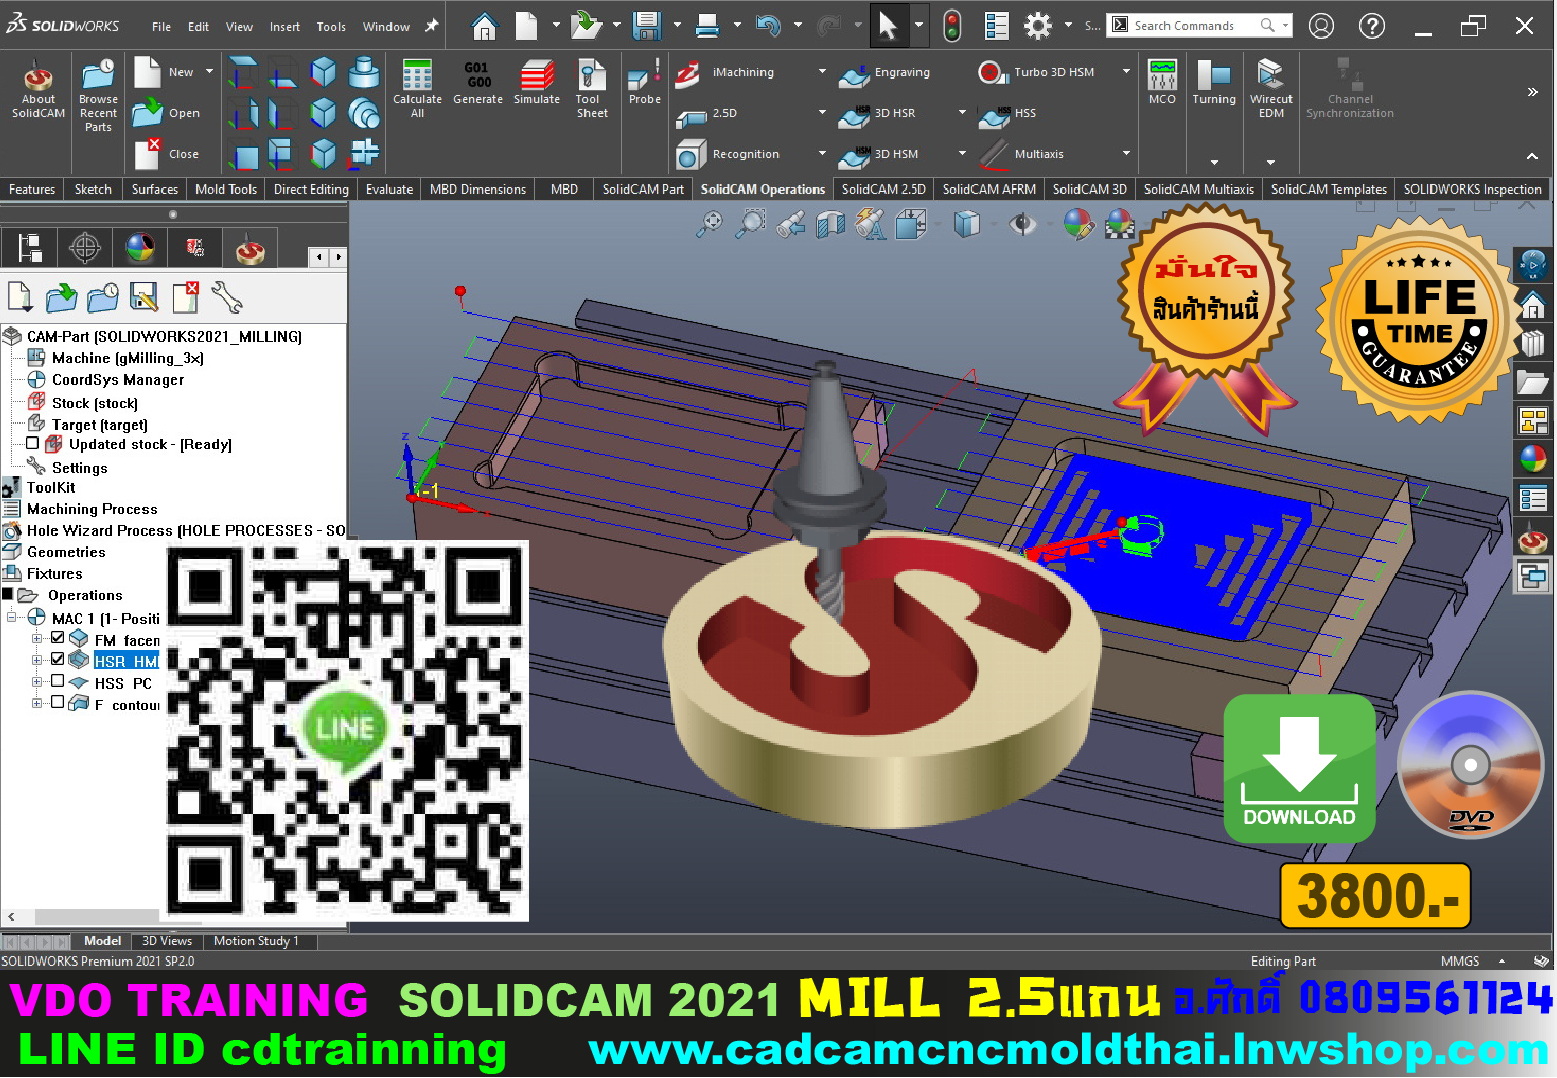This screenshot has height=1078, width=1557.
Task: Collapse the MAC 1 tree node
Action: click(12, 618)
